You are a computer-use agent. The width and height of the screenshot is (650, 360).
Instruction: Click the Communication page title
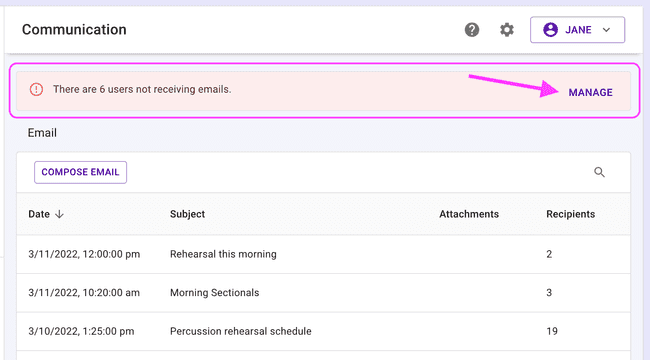pos(74,29)
